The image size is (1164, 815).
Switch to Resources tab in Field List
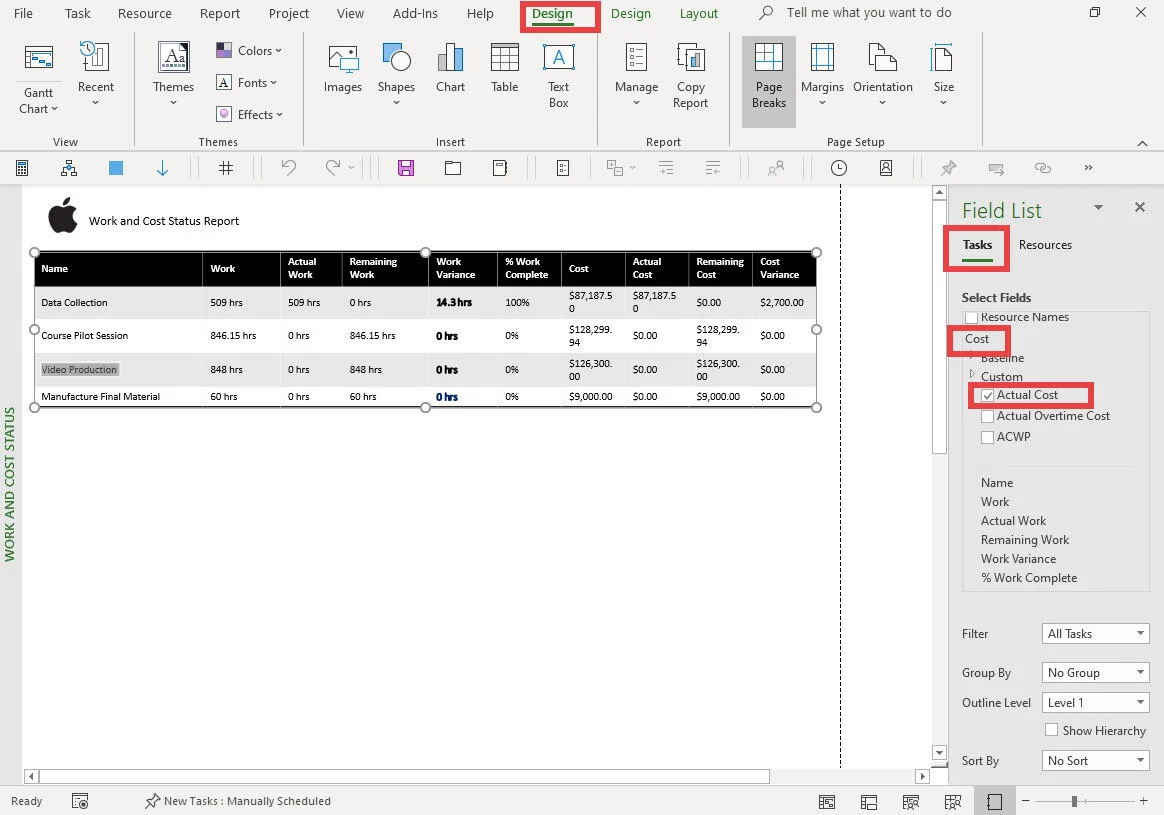click(x=1044, y=245)
